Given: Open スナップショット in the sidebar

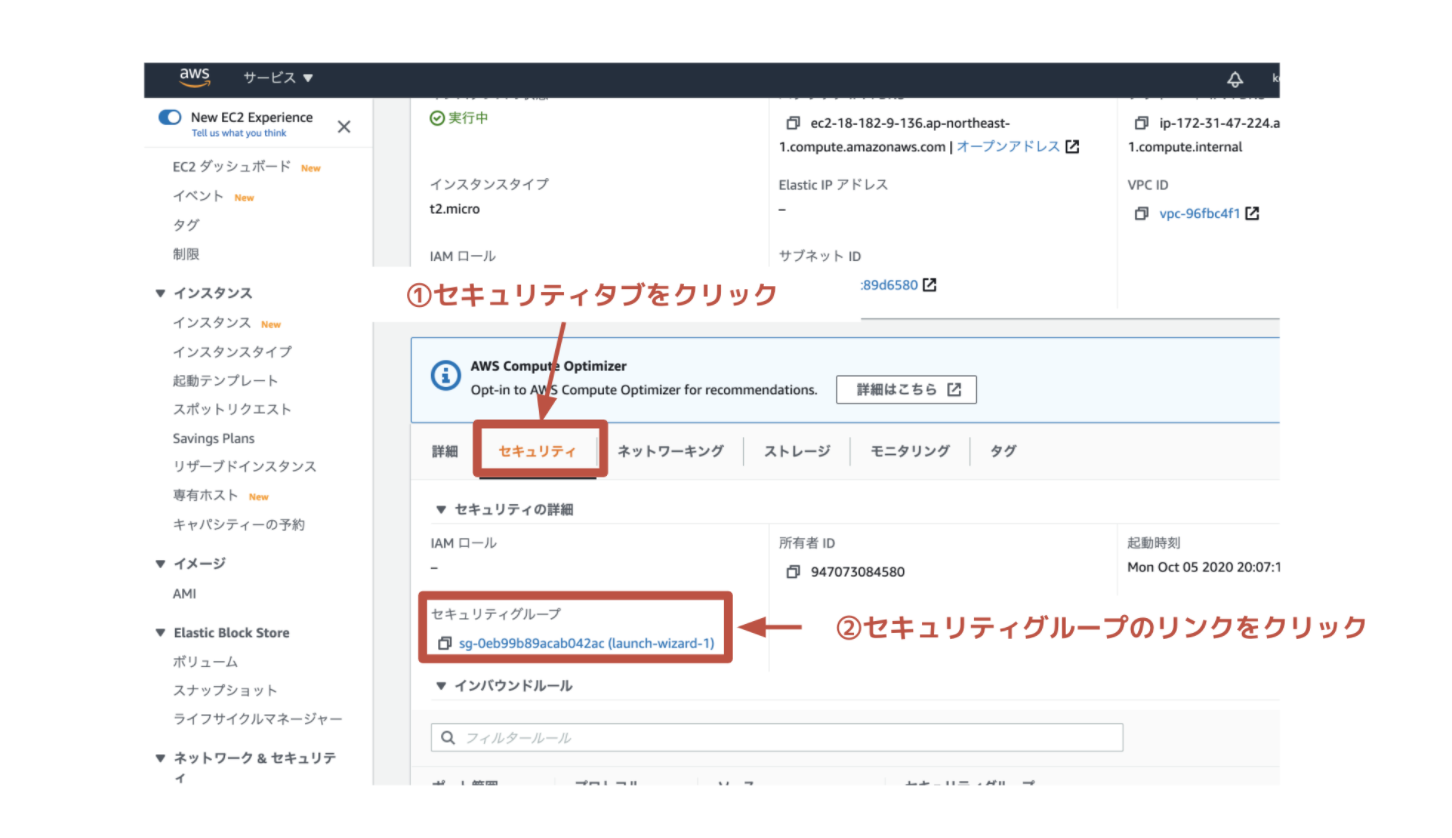Looking at the screenshot, I should coord(225,690).
